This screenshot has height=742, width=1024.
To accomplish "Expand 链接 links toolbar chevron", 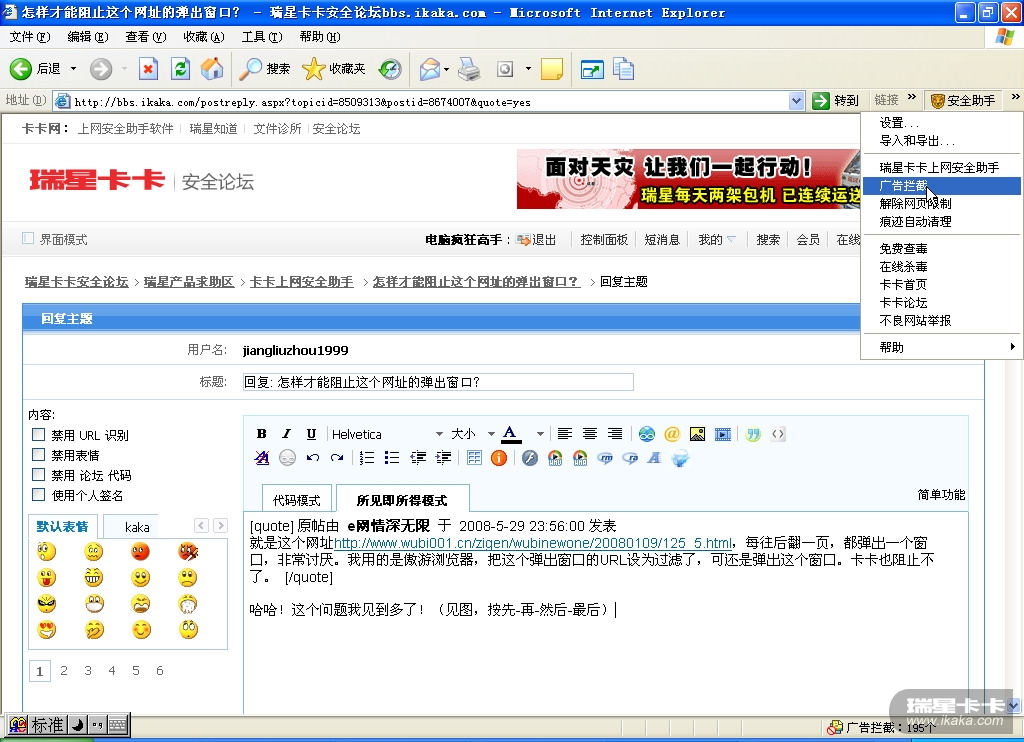I will (912, 97).
